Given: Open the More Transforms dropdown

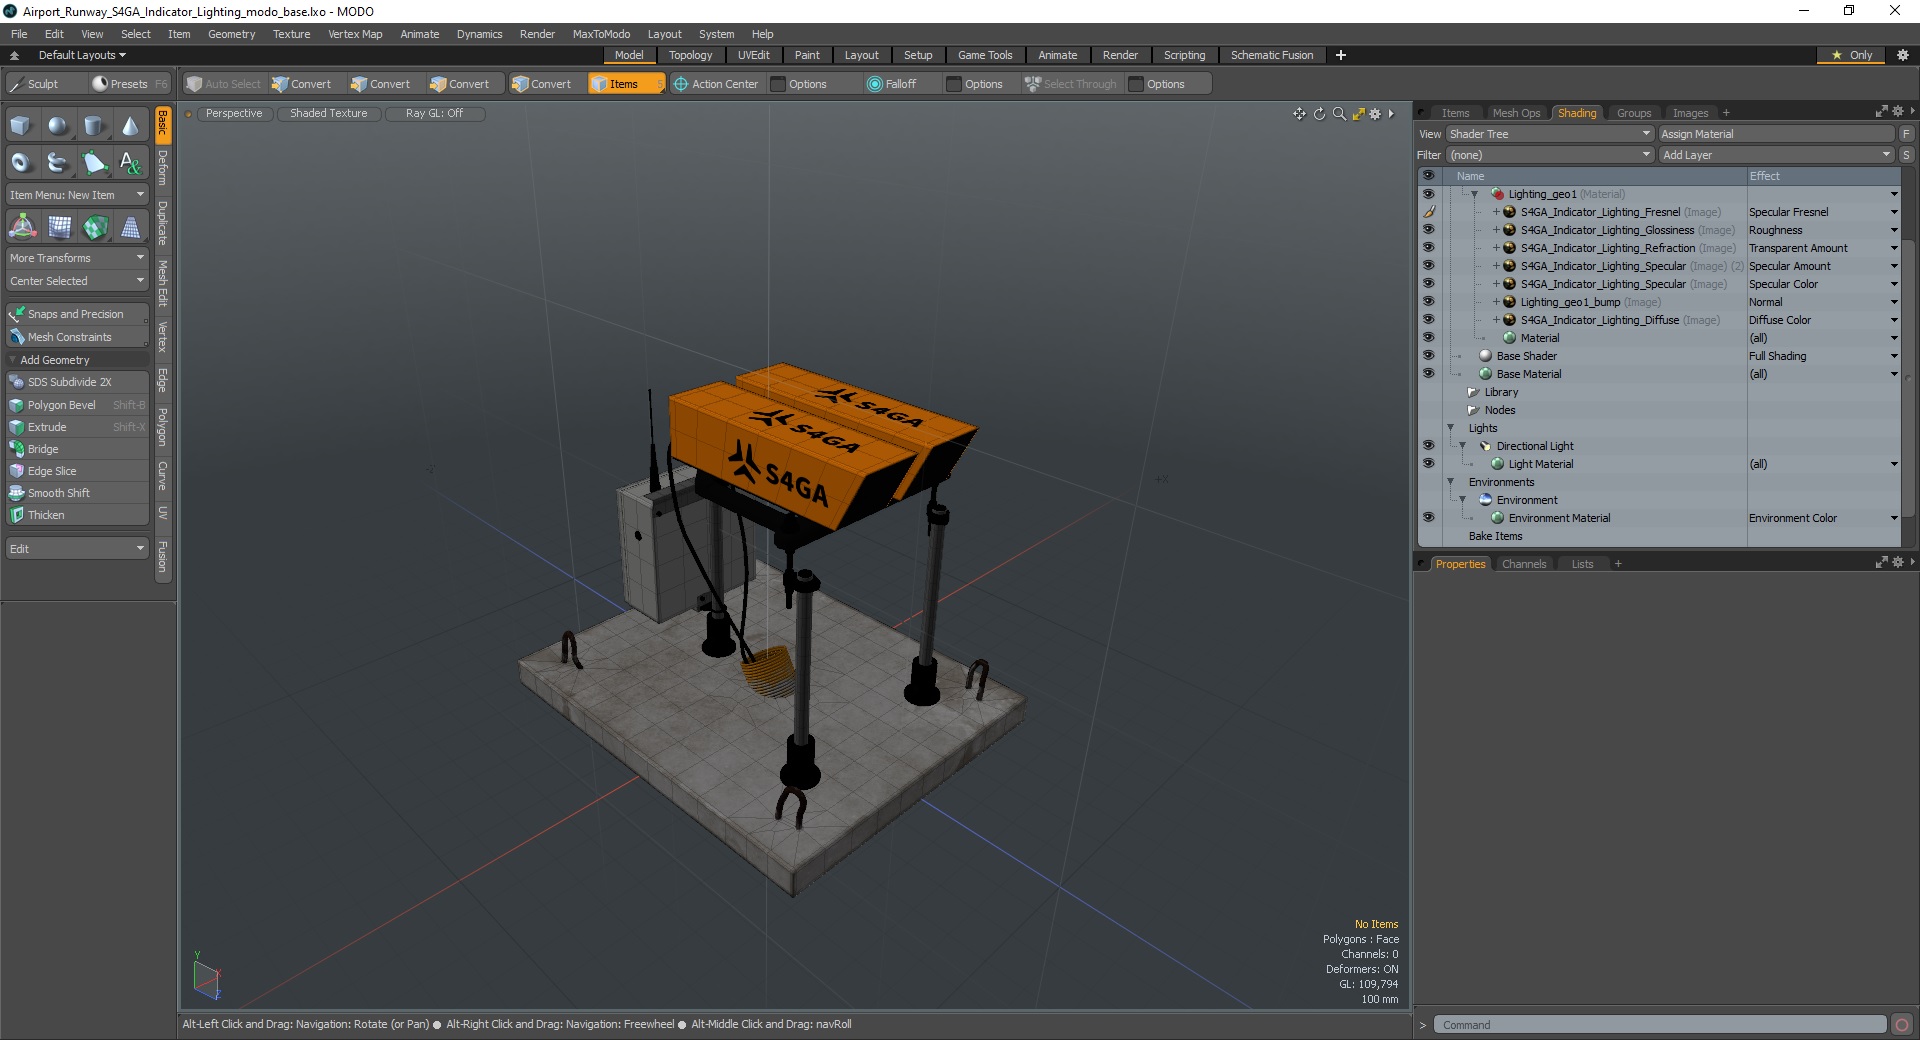Looking at the screenshot, I should (x=77, y=258).
